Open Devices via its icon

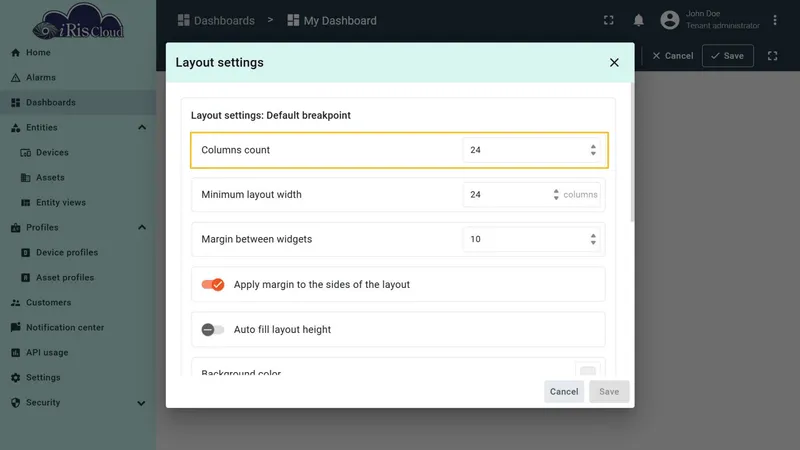tap(26, 153)
